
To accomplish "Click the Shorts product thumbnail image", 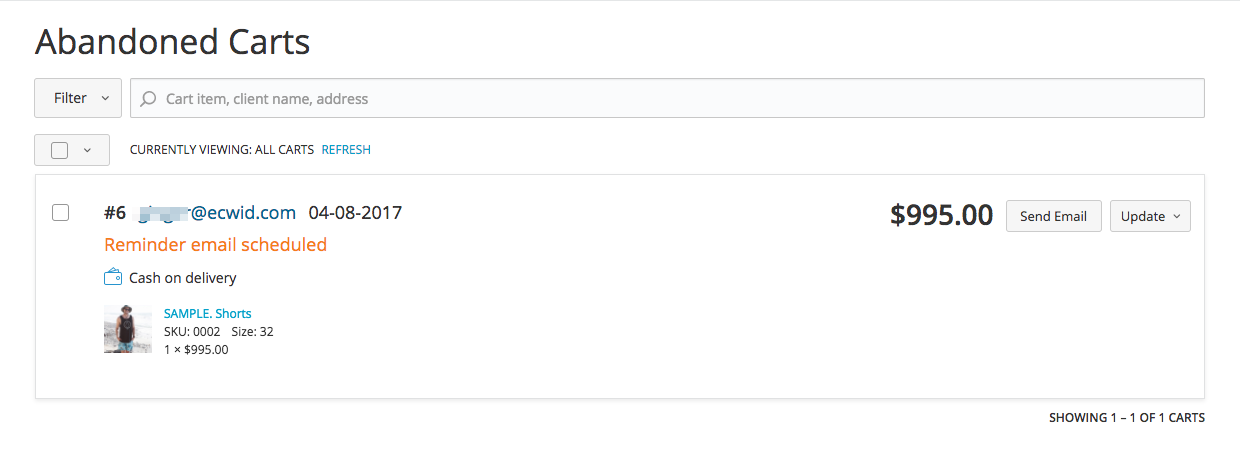I will tap(128, 329).
